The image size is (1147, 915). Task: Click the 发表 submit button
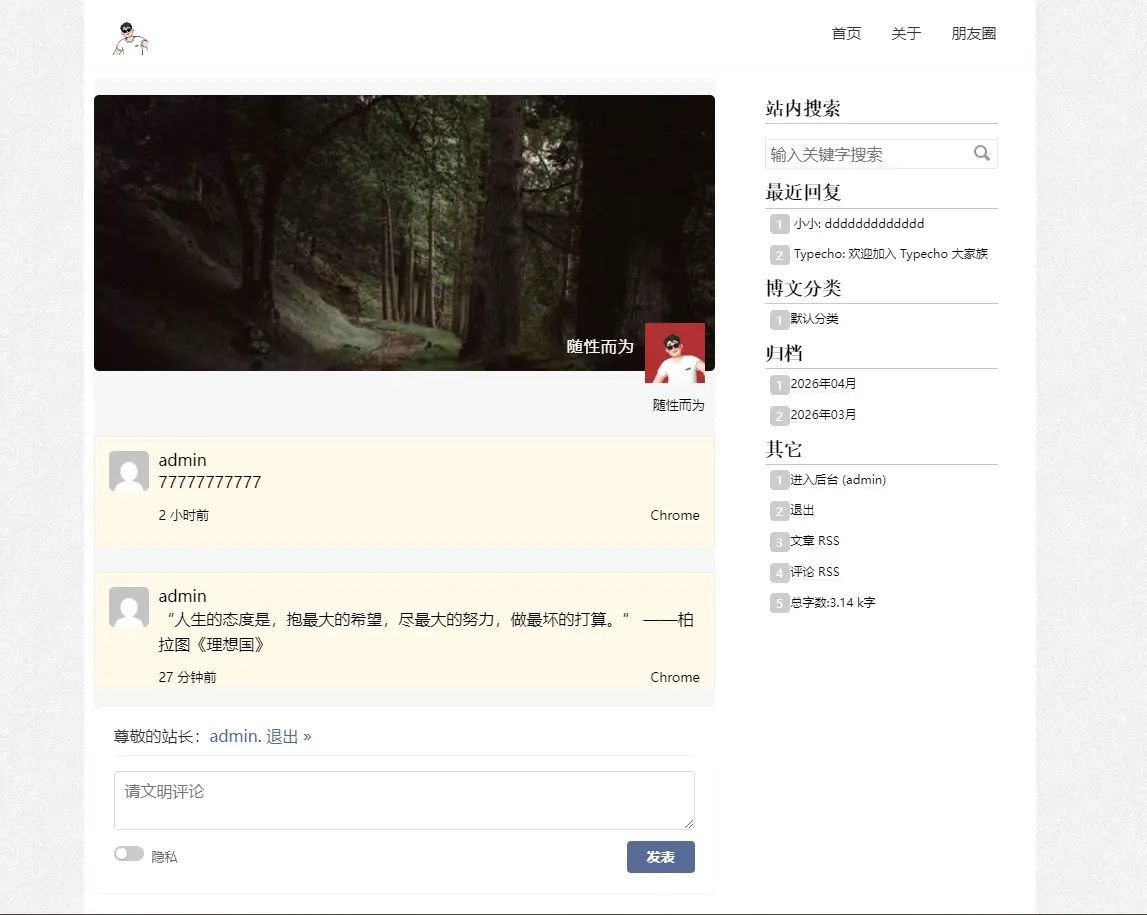coord(661,857)
